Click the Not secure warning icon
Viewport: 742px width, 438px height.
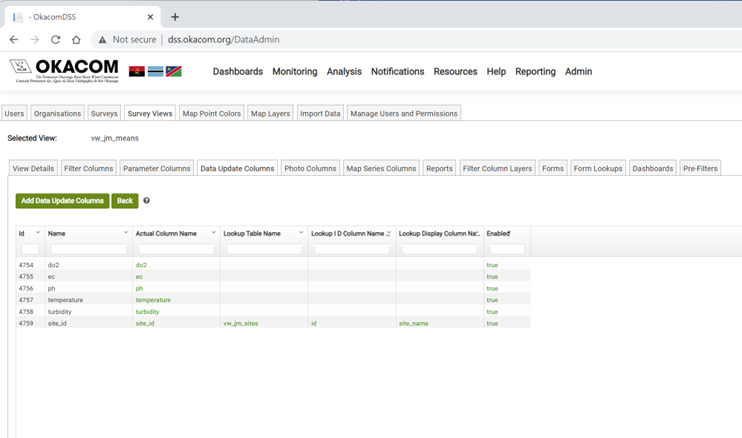(x=102, y=40)
